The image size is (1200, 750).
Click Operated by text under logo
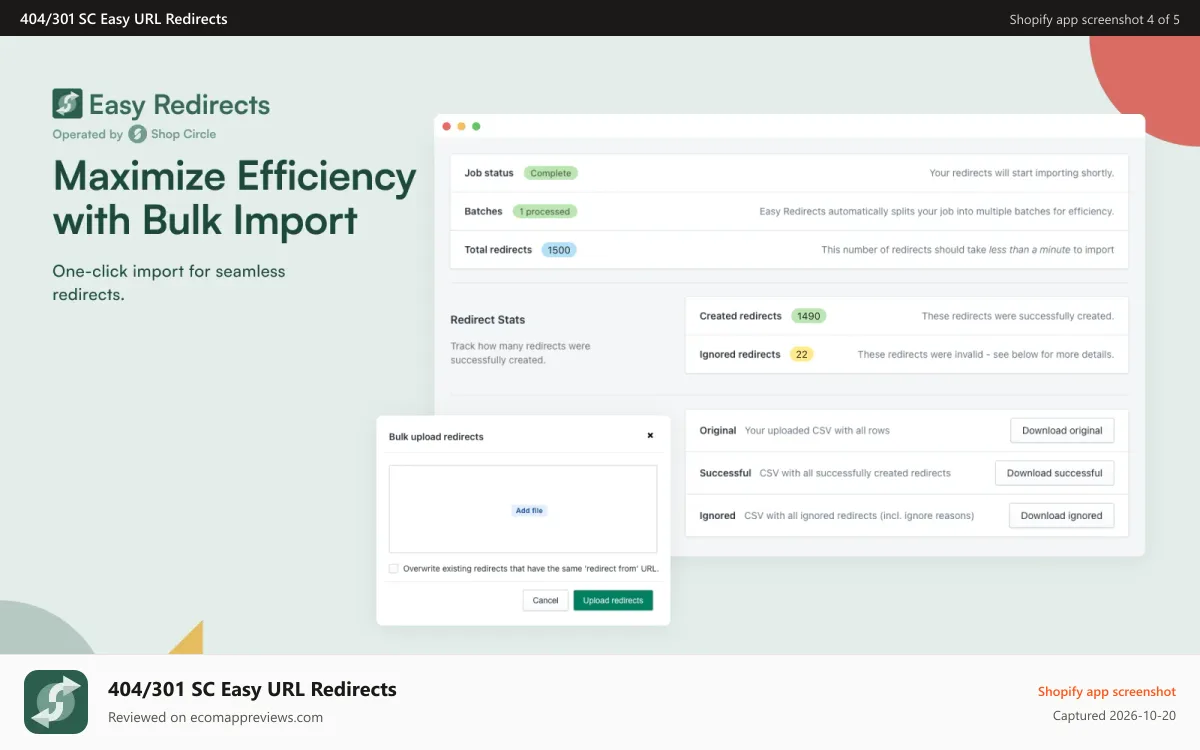(x=87, y=134)
